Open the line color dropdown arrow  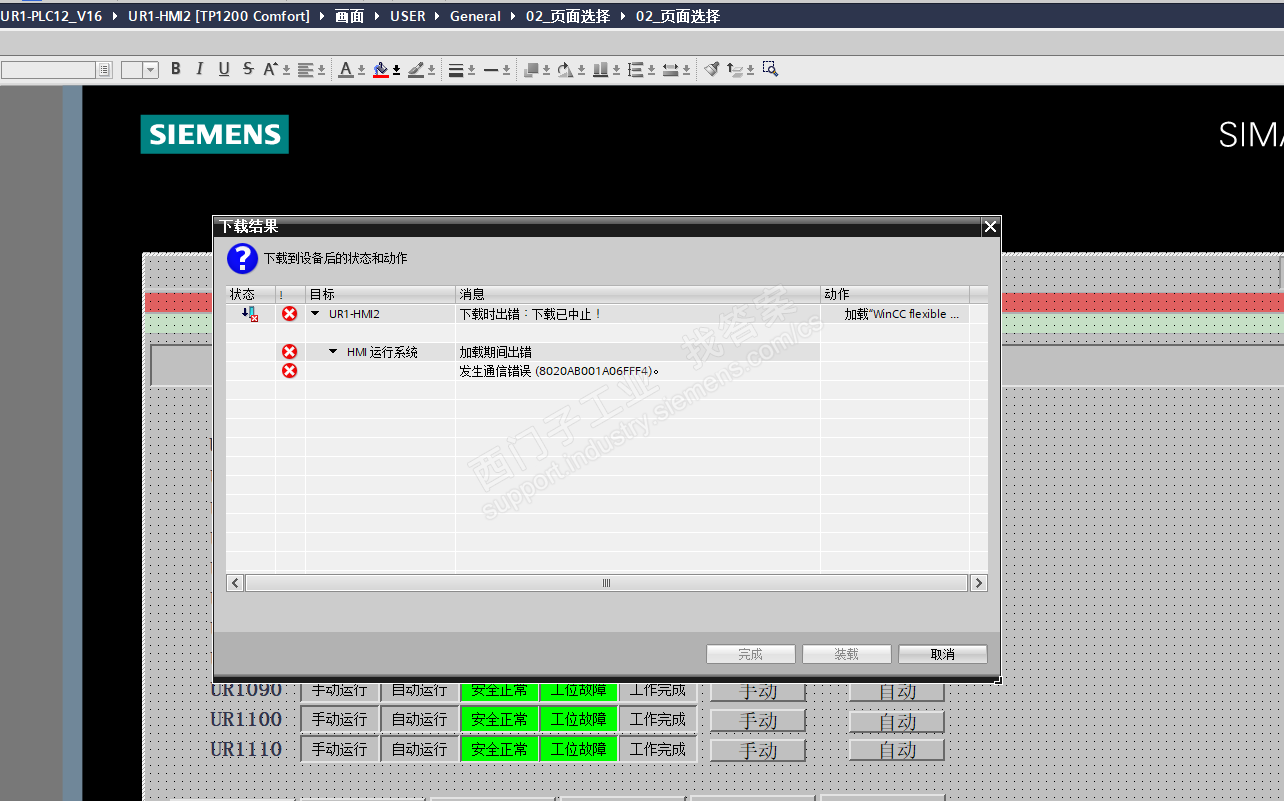point(432,70)
